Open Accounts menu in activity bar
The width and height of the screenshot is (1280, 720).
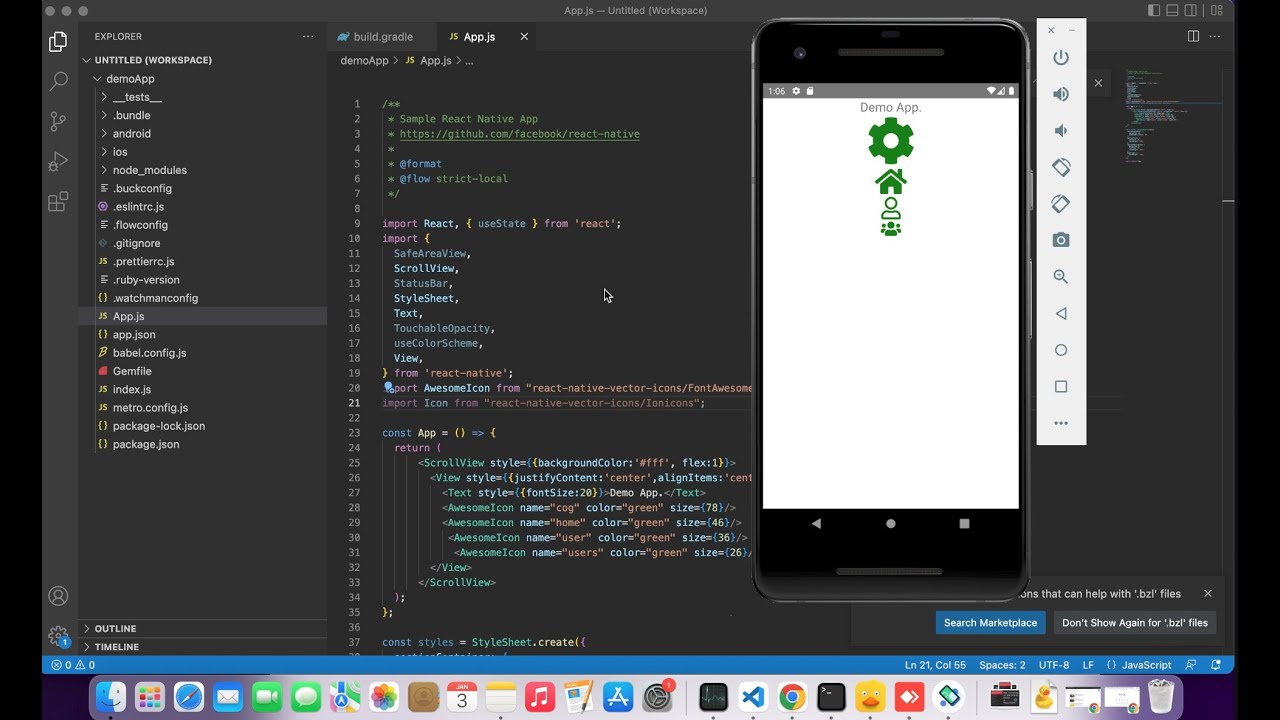(x=58, y=597)
